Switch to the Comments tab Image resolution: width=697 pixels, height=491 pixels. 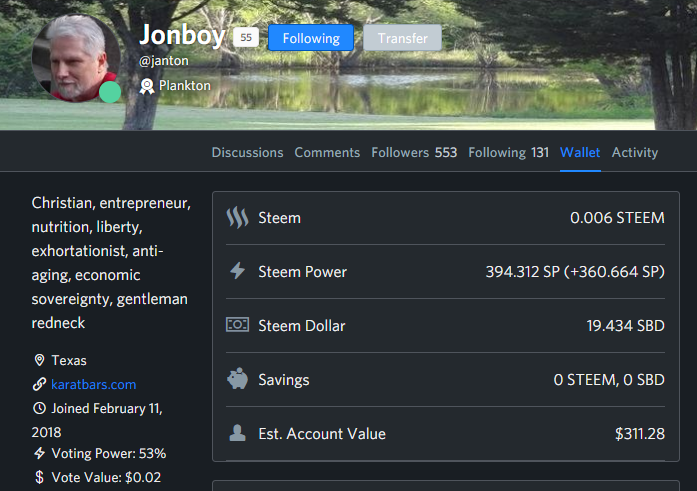click(327, 152)
